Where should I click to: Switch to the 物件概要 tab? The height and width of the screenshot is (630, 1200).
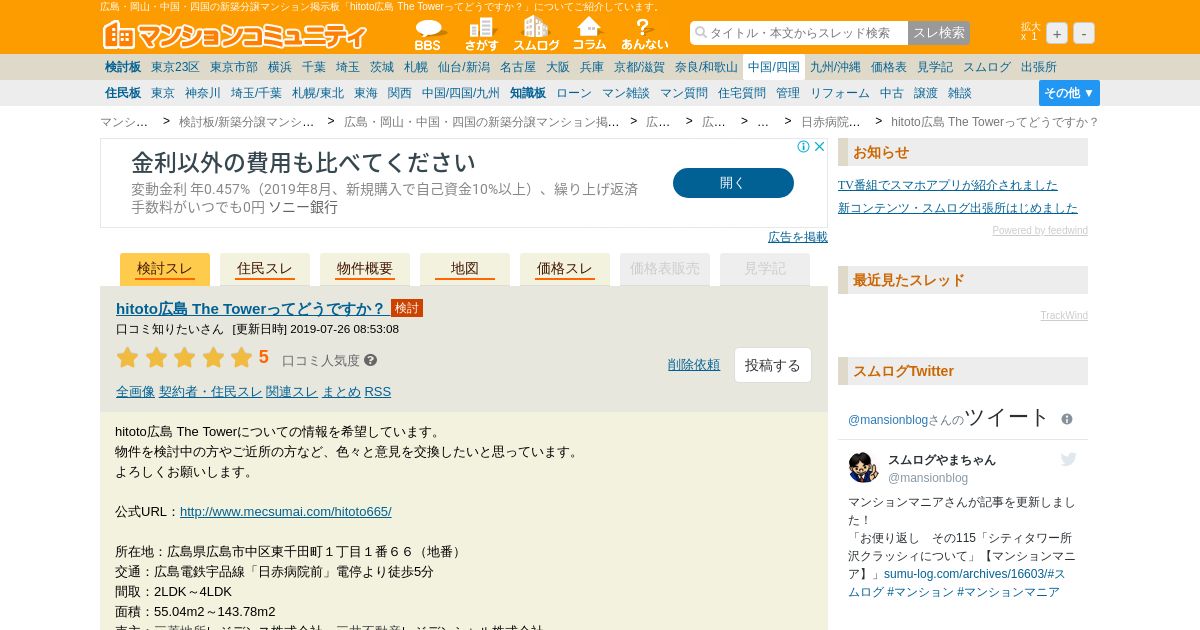point(365,269)
